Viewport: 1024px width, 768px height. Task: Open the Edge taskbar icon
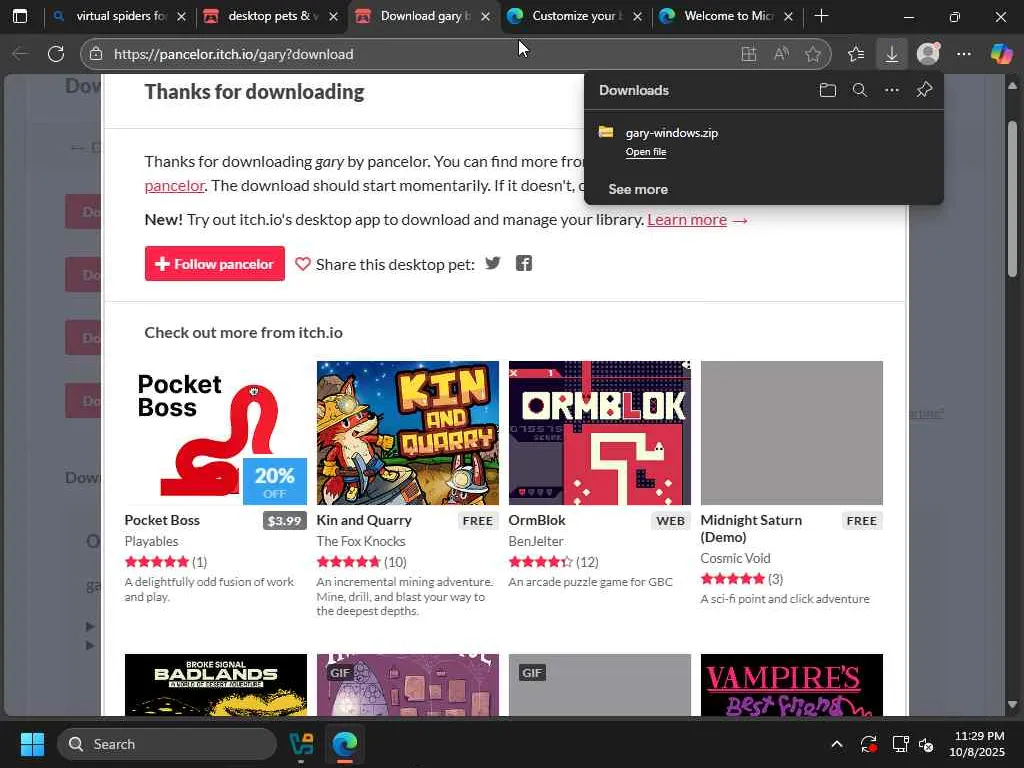(345, 744)
